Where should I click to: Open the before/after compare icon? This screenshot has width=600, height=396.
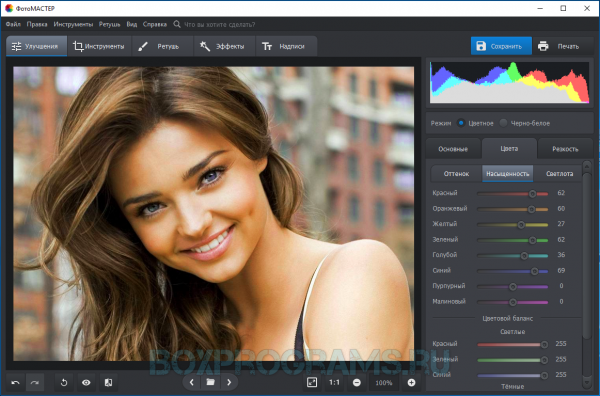[x=108, y=382]
